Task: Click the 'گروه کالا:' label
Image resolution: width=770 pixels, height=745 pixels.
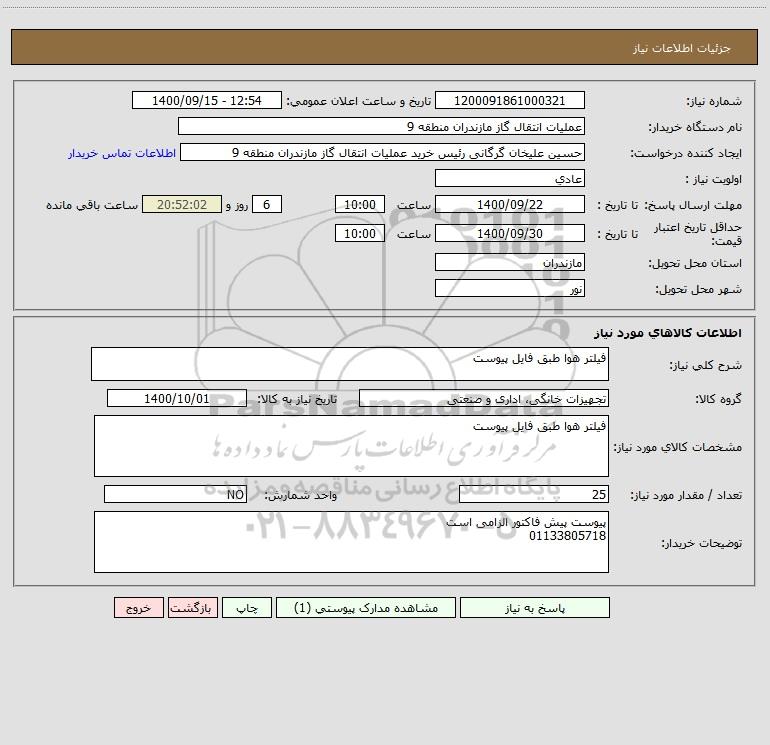Action: tap(718, 399)
